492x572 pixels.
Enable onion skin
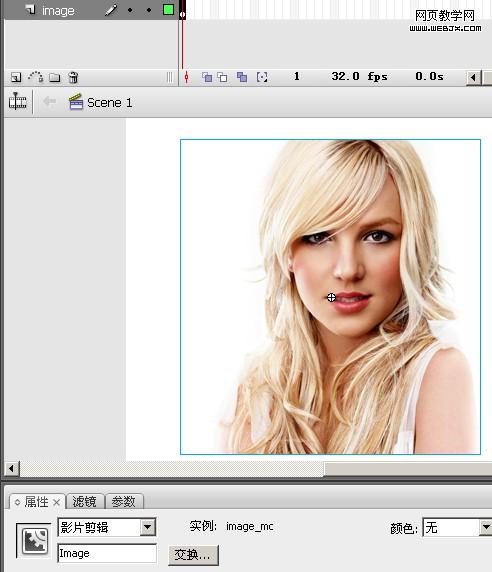(207, 77)
